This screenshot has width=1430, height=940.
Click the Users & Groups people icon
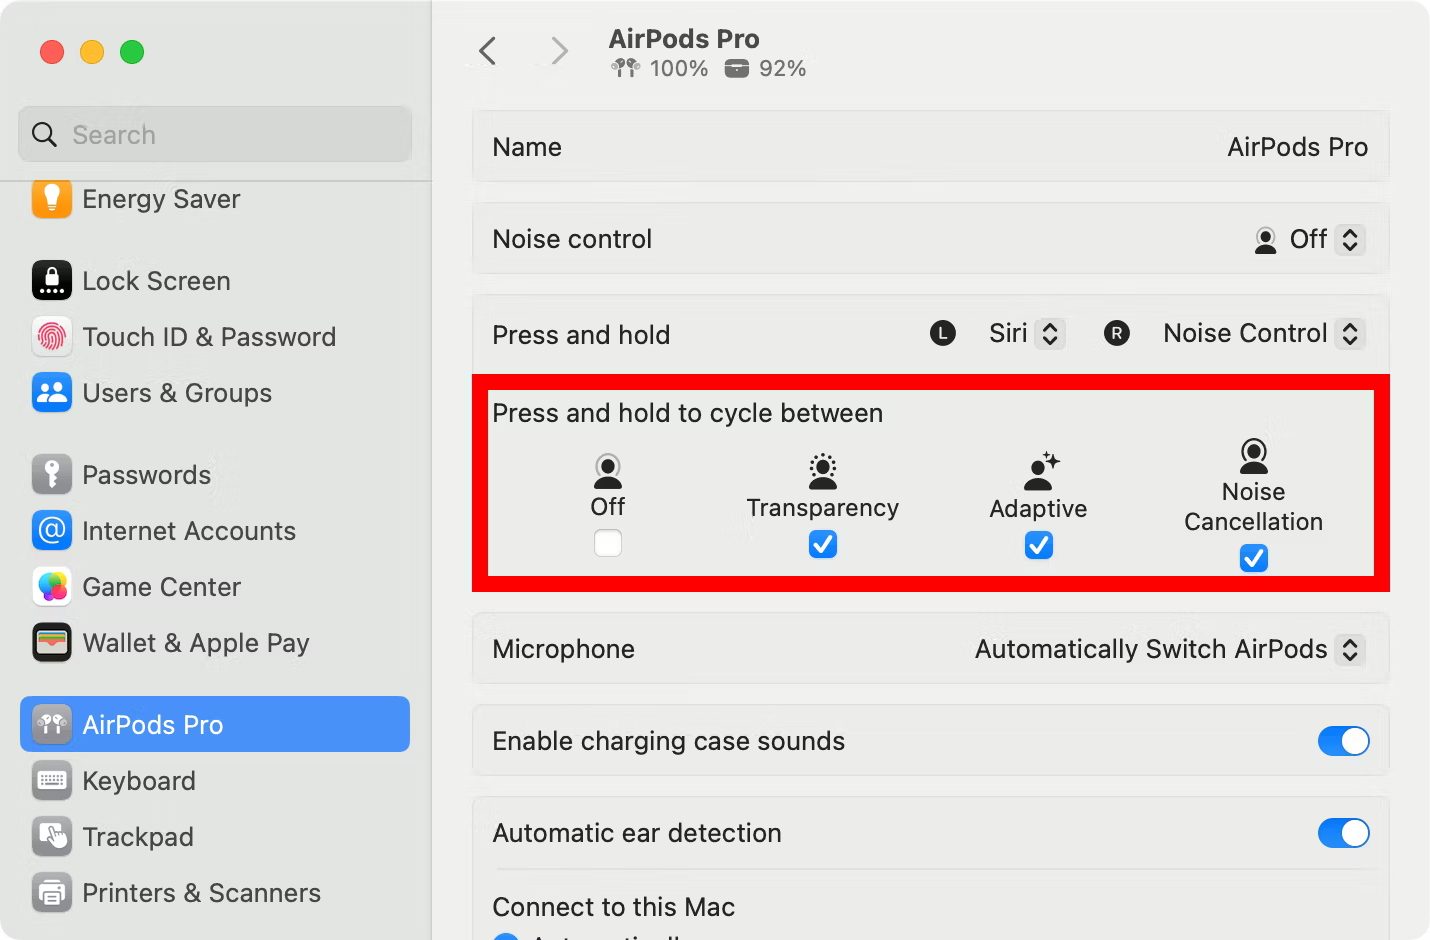(x=51, y=393)
